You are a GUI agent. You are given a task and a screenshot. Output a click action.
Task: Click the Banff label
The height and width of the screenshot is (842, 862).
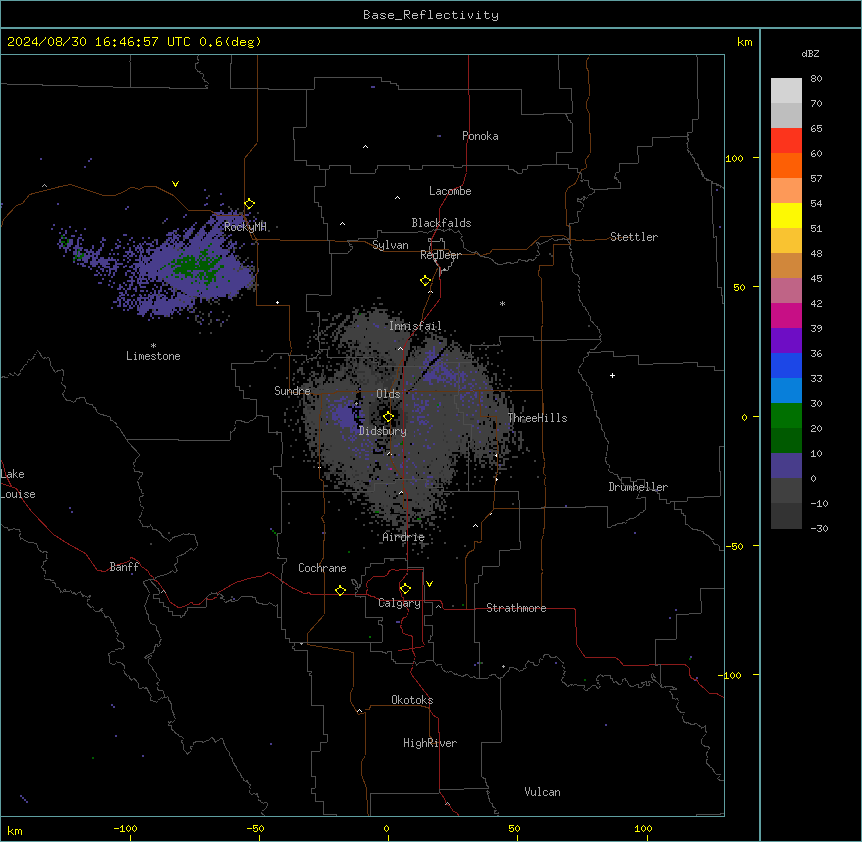pyautogui.click(x=124, y=567)
